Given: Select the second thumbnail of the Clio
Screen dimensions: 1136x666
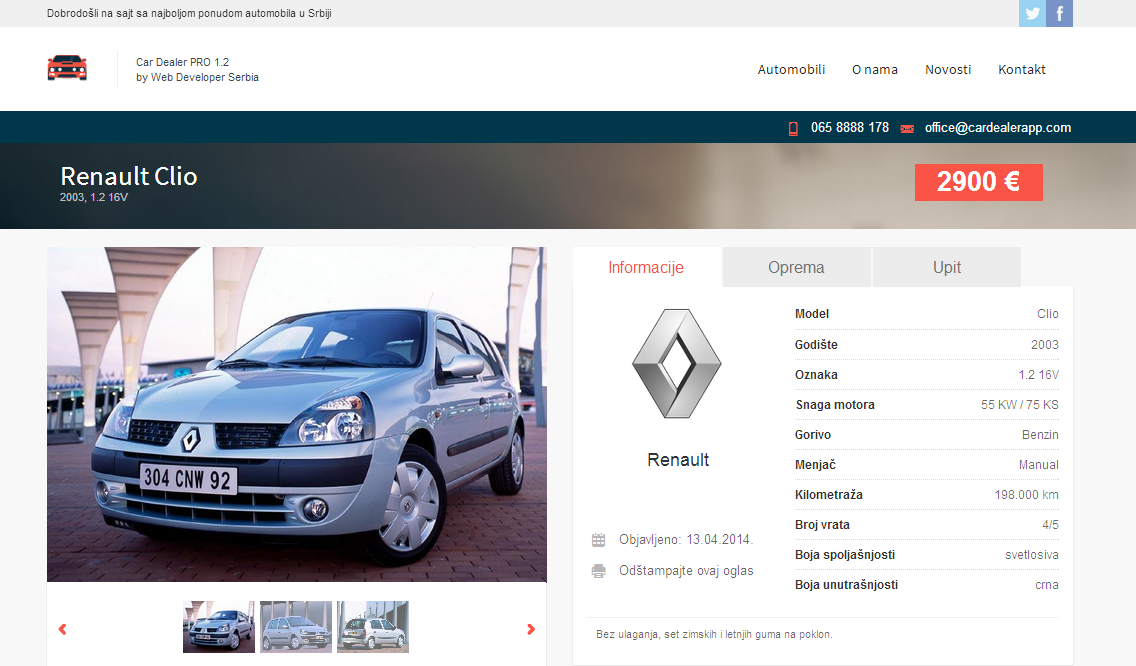Looking at the screenshot, I should point(296,627).
